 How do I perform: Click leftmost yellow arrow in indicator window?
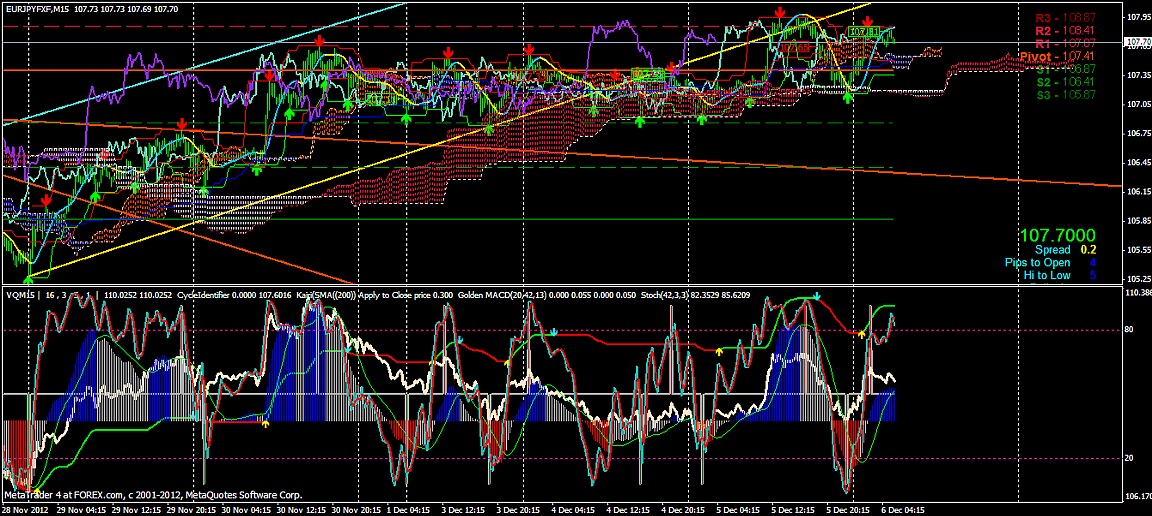click(x=266, y=424)
